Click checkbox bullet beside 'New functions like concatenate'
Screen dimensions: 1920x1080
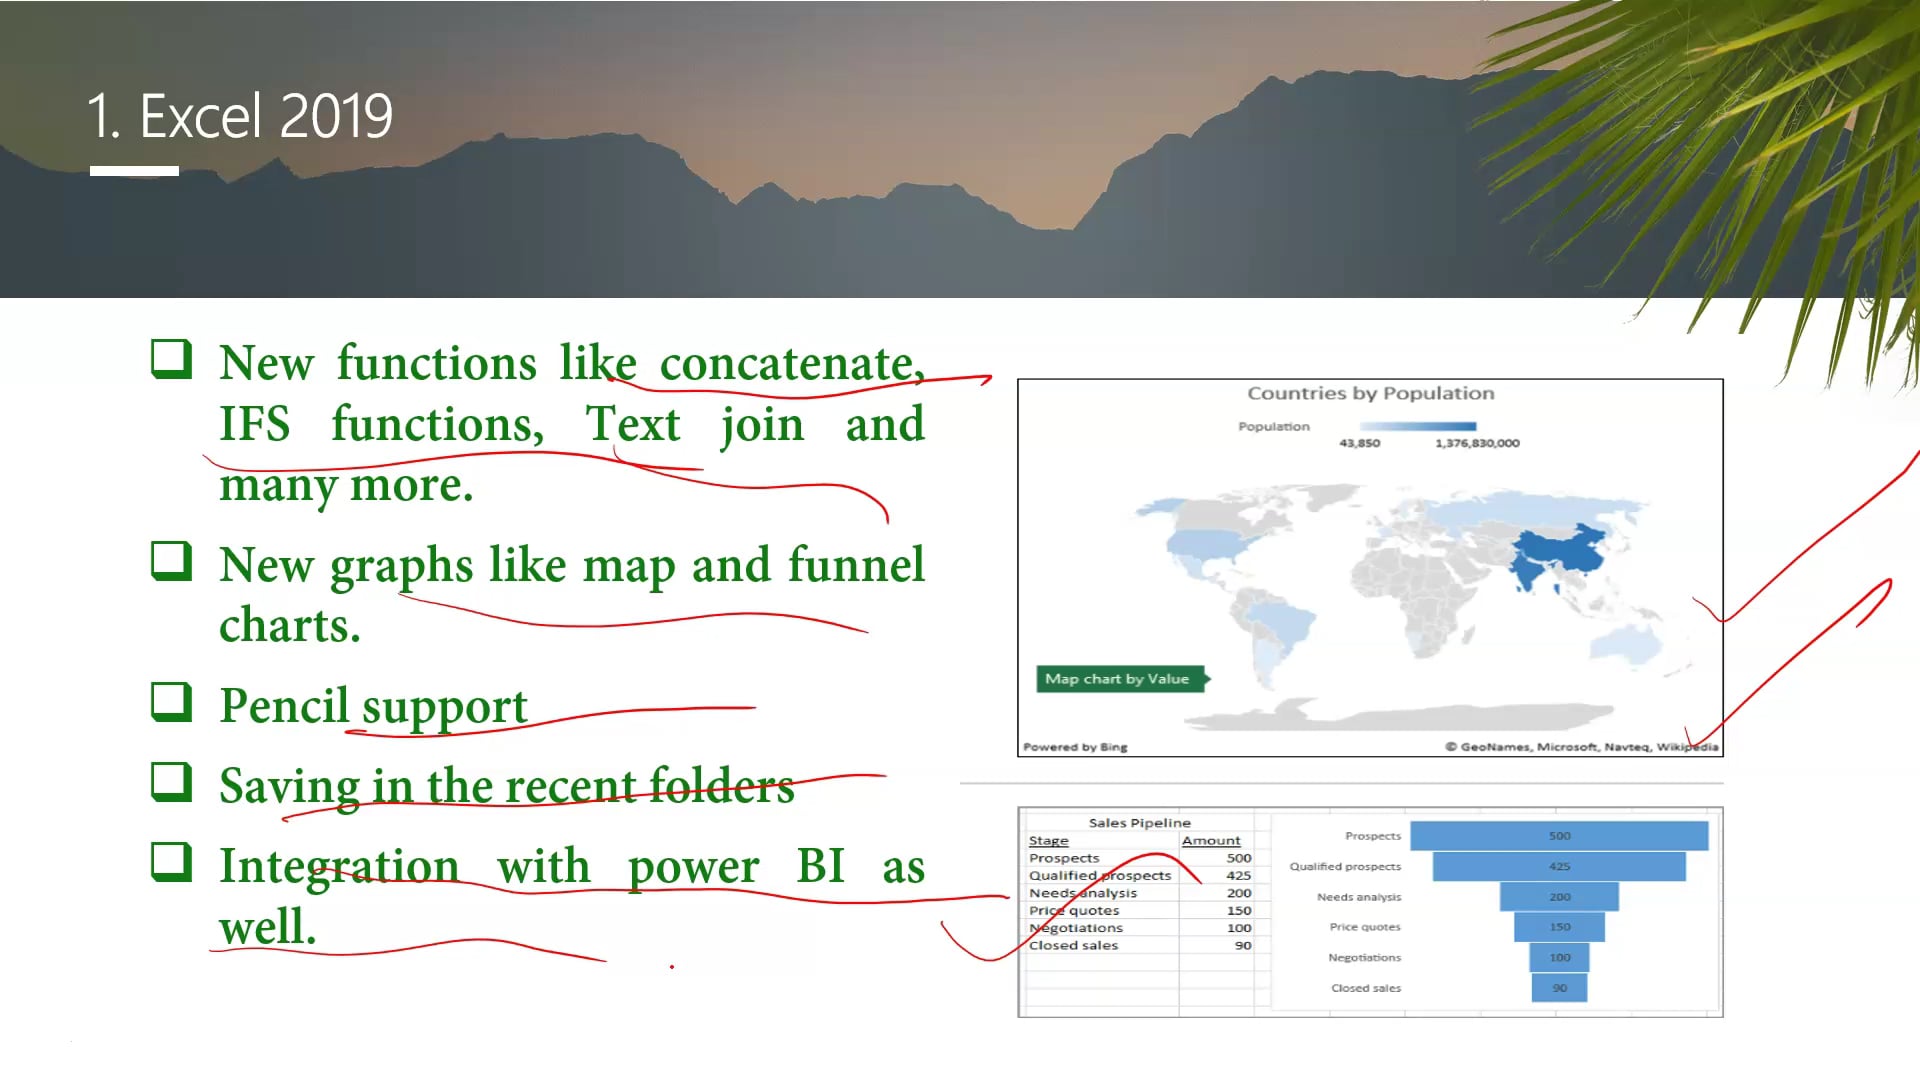click(171, 359)
